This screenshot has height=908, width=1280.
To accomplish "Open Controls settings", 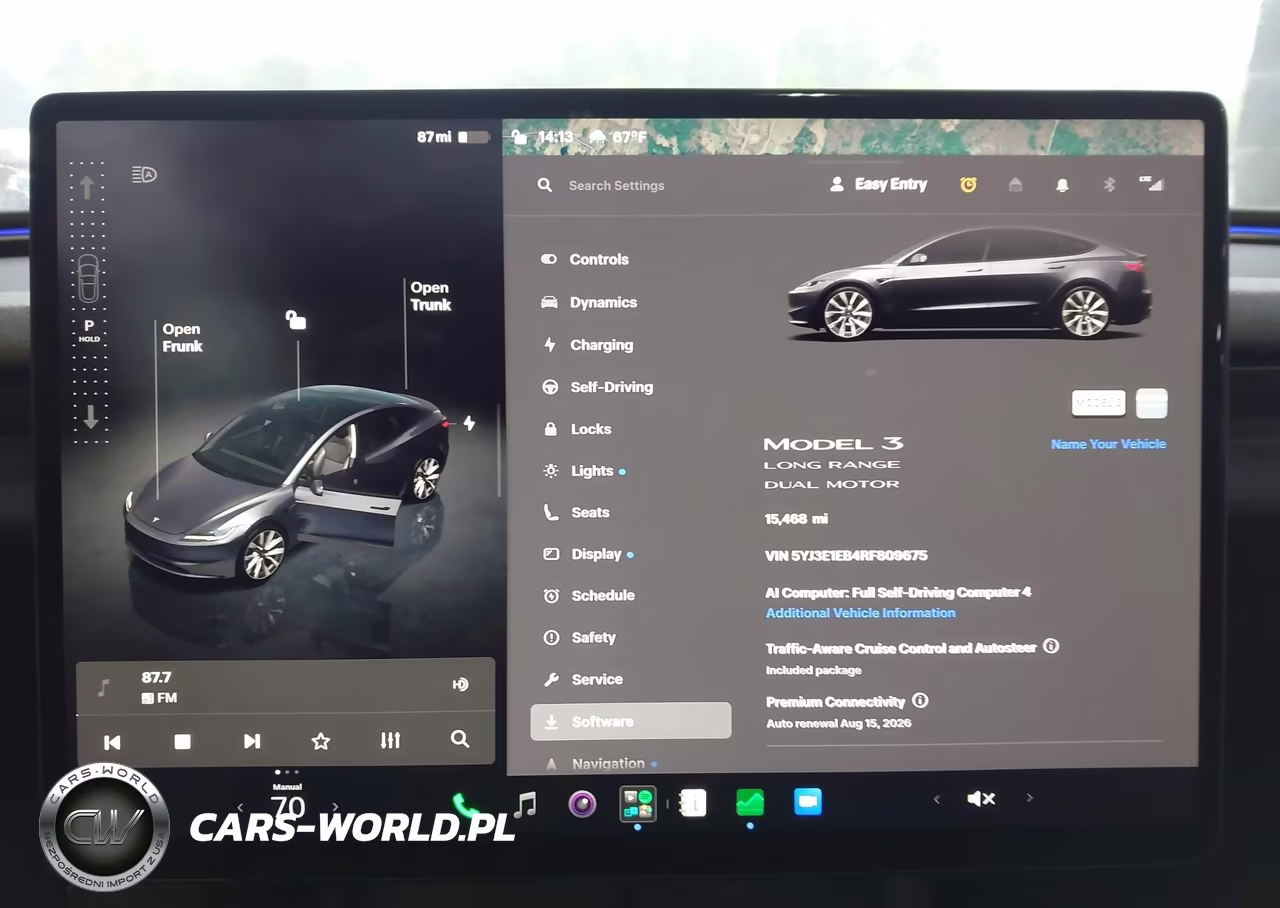I will point(585,259).
